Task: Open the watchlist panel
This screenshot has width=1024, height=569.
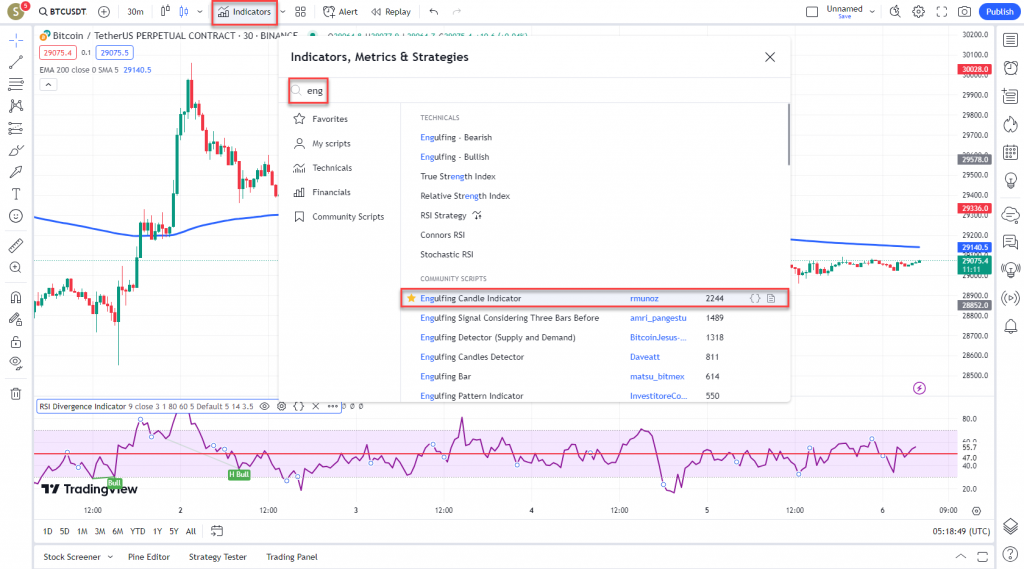Action: click(x=1010, y=41)
